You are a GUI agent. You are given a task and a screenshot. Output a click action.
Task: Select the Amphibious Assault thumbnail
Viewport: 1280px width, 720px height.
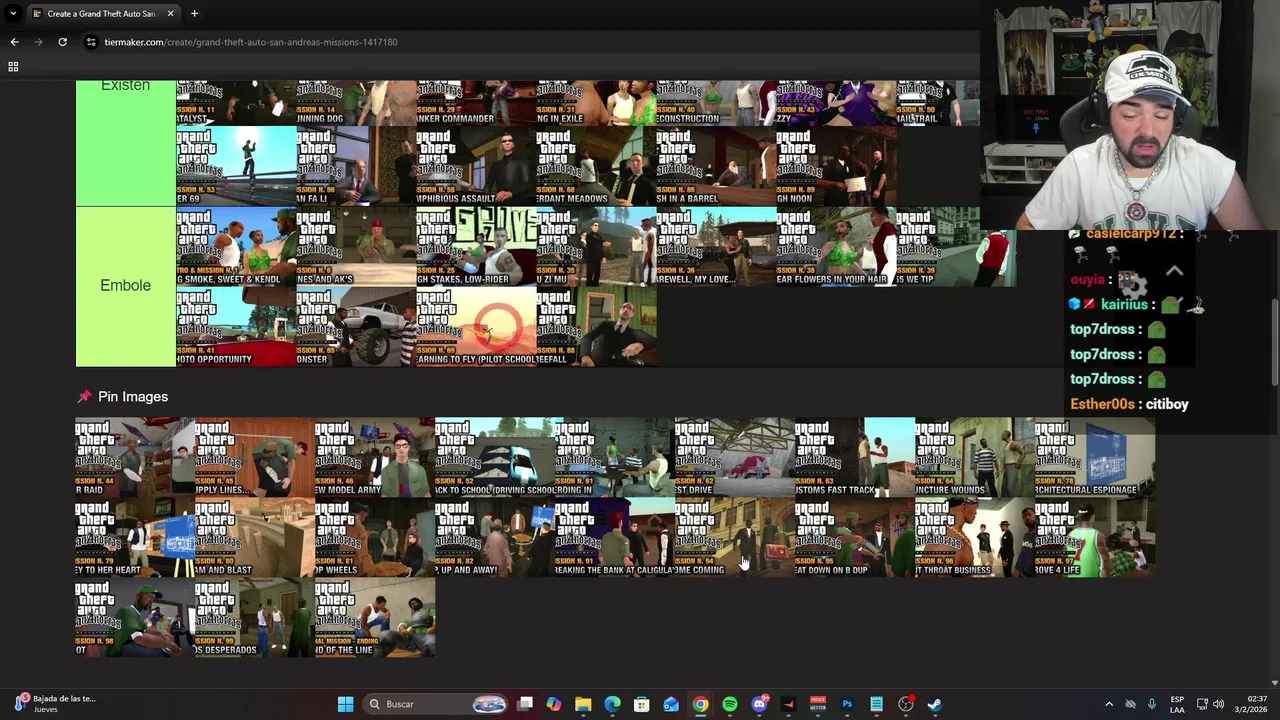click(476, 166)
